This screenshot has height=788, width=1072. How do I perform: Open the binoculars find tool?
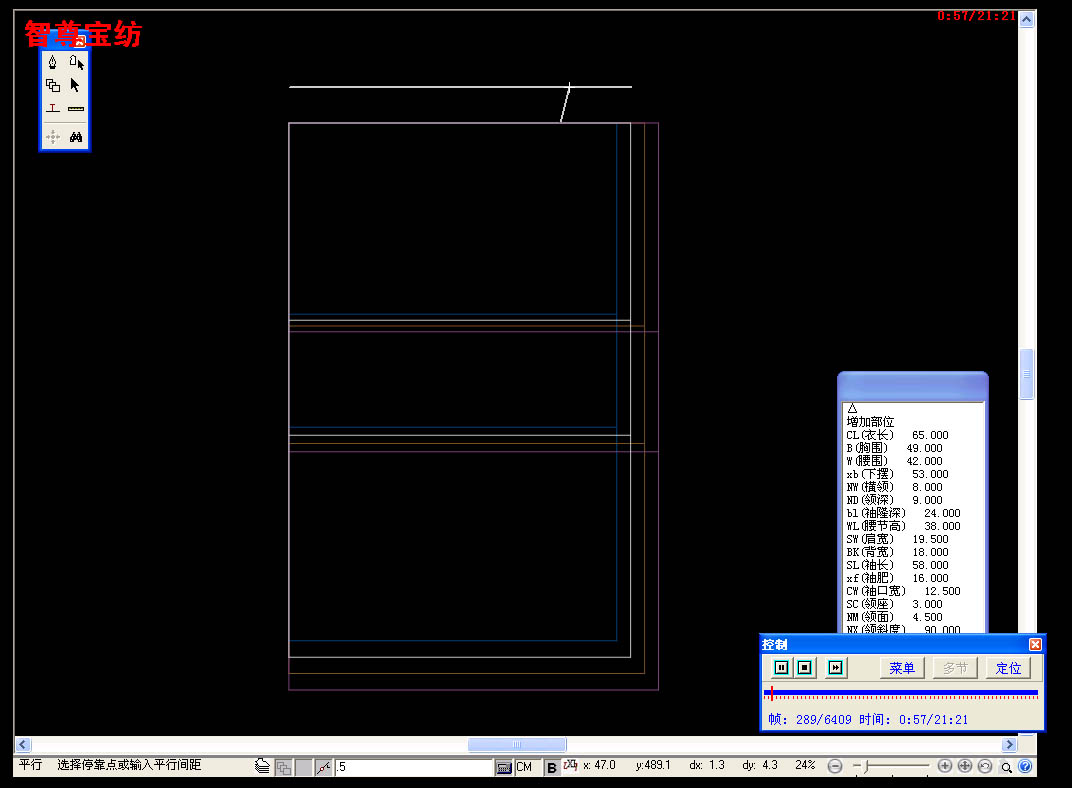point(76,137)
